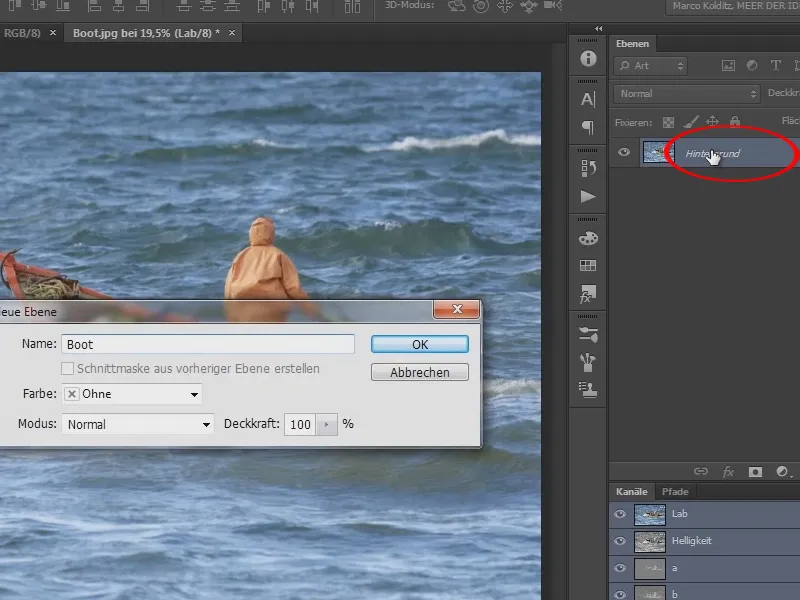Close the Boot.jpg document tab
The image size is (800, 600).
pos(232,33)
